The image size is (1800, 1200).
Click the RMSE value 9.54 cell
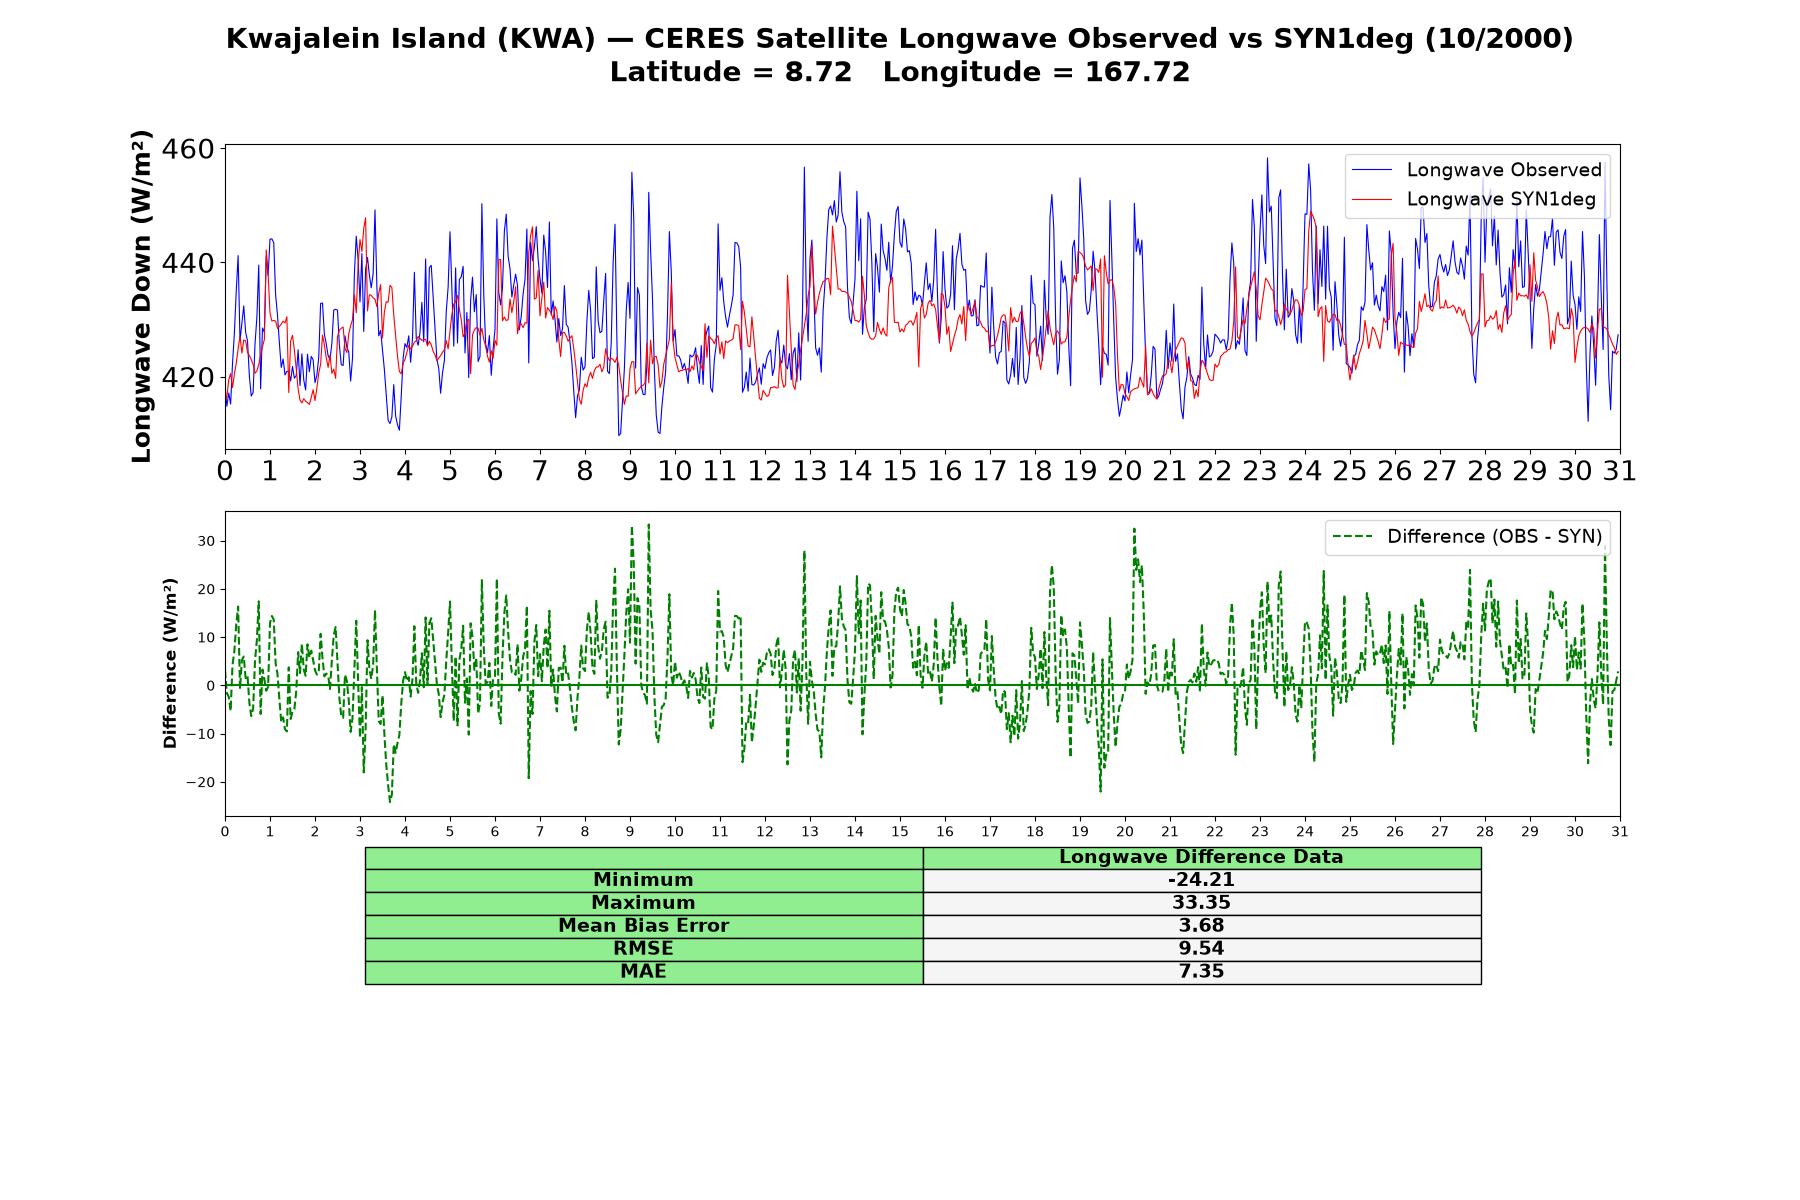1201,949
